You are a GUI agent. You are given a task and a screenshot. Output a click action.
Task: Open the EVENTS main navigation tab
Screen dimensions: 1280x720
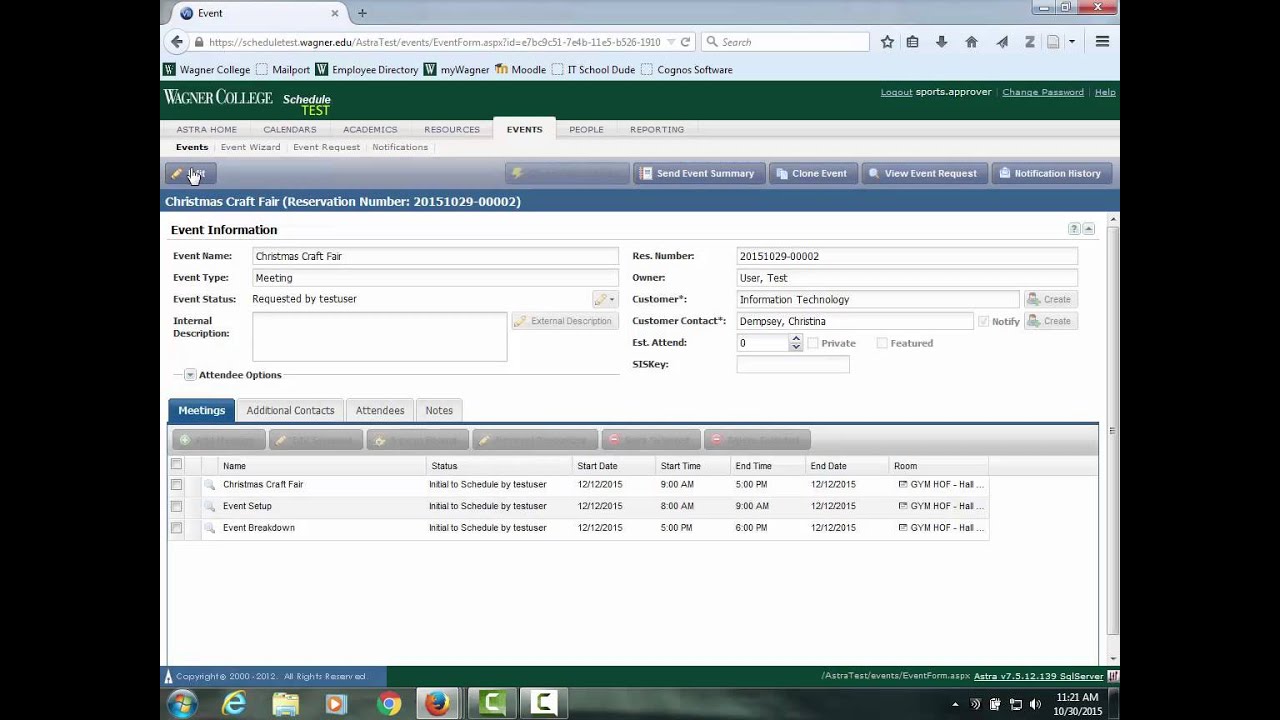tap(524, 129)
